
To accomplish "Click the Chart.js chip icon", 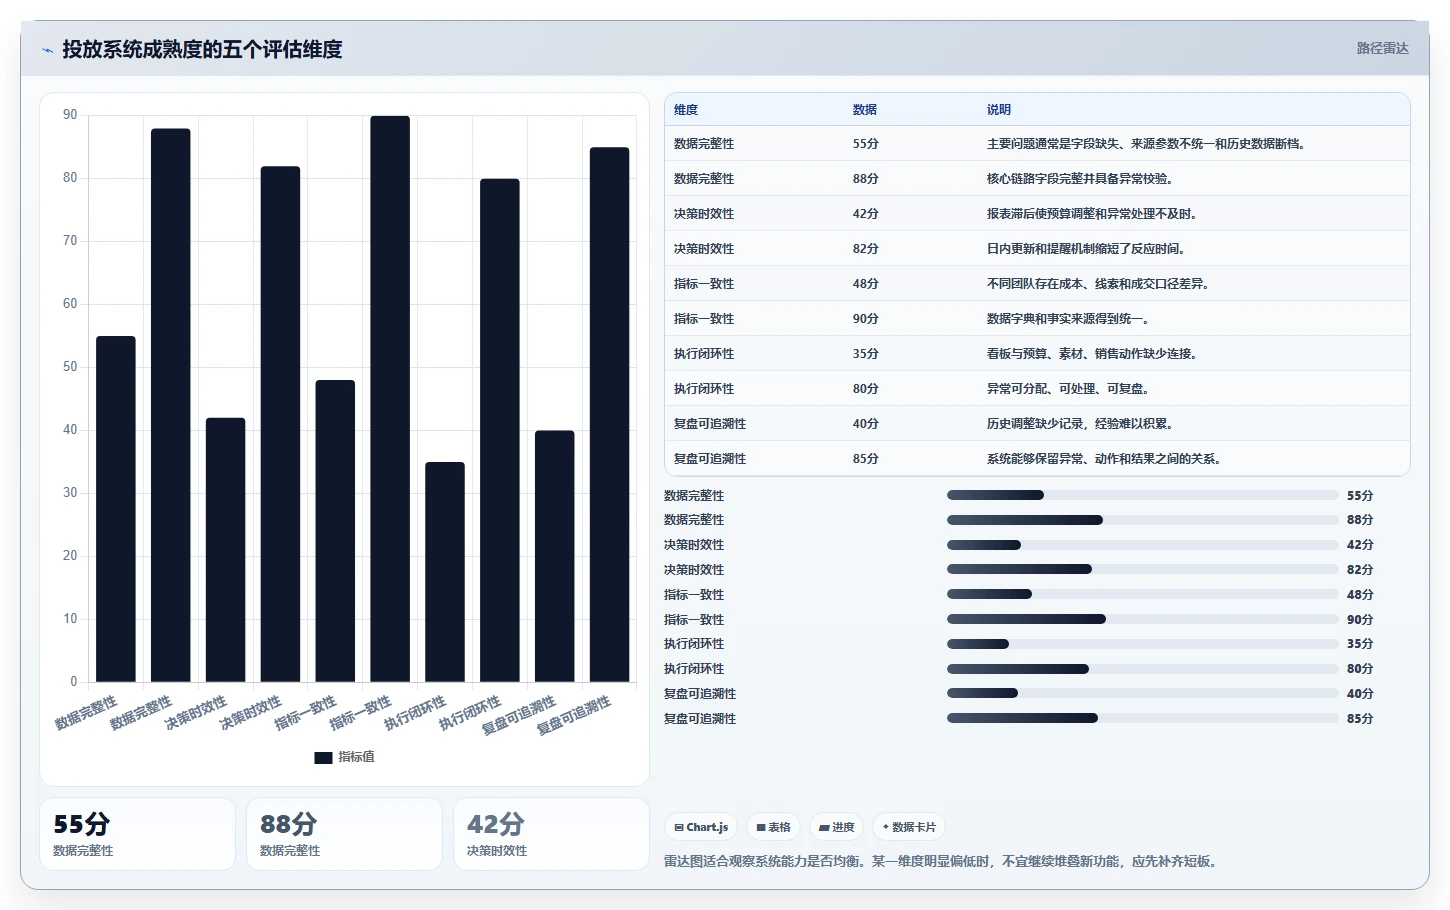I will click(x=679, y=827).
